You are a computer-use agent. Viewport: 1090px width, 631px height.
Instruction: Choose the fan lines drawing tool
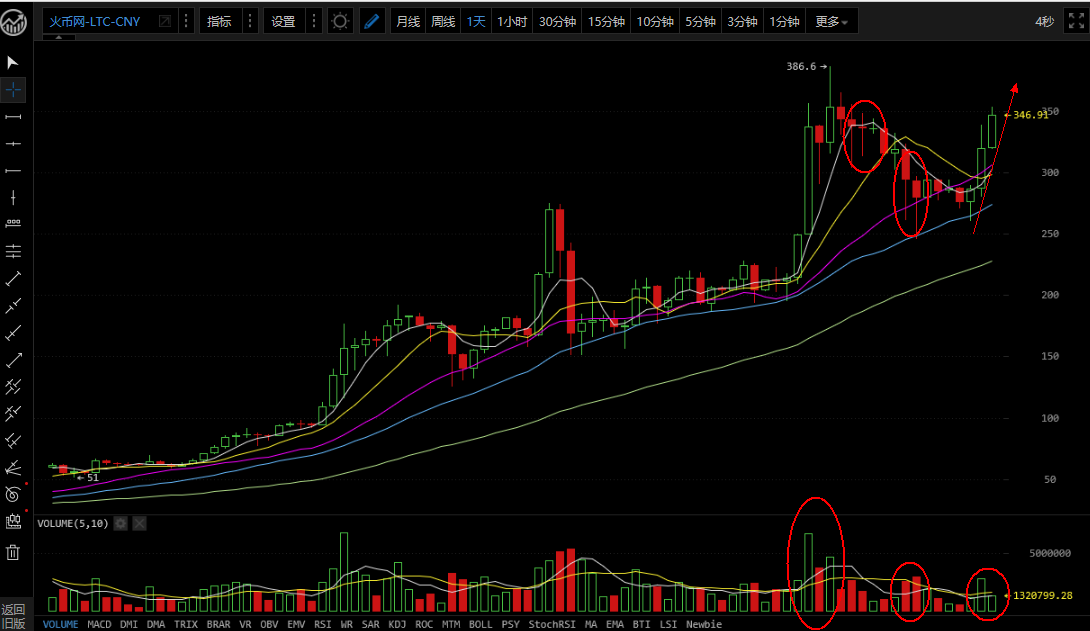pyautogui.click(x=13, y=468)
